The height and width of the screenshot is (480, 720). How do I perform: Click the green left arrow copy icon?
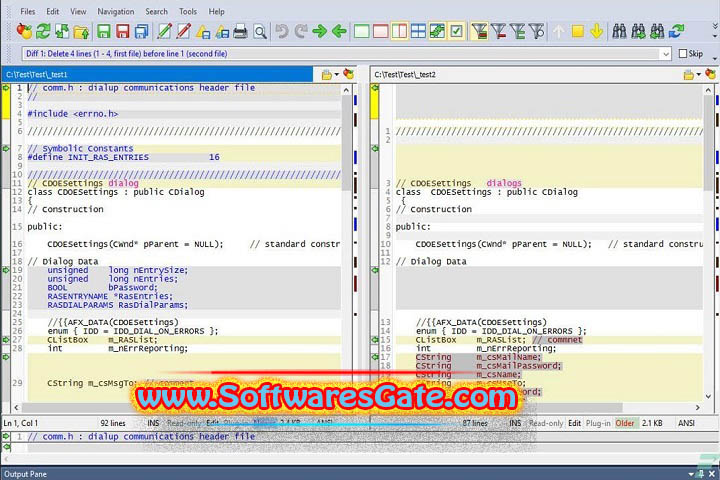(x=339, y=31)
